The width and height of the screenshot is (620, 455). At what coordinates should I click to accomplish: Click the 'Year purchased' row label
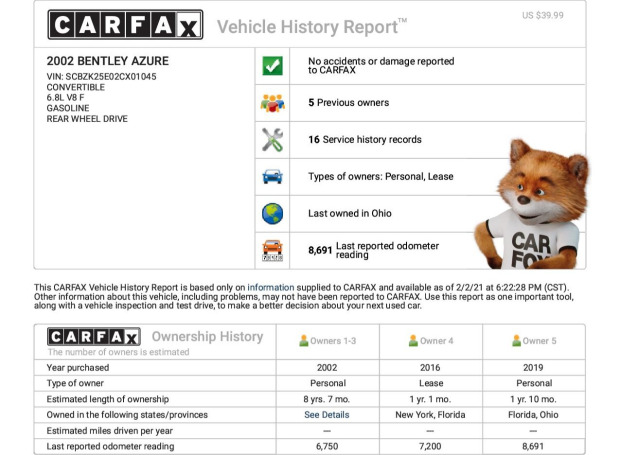tap(78, 368)
